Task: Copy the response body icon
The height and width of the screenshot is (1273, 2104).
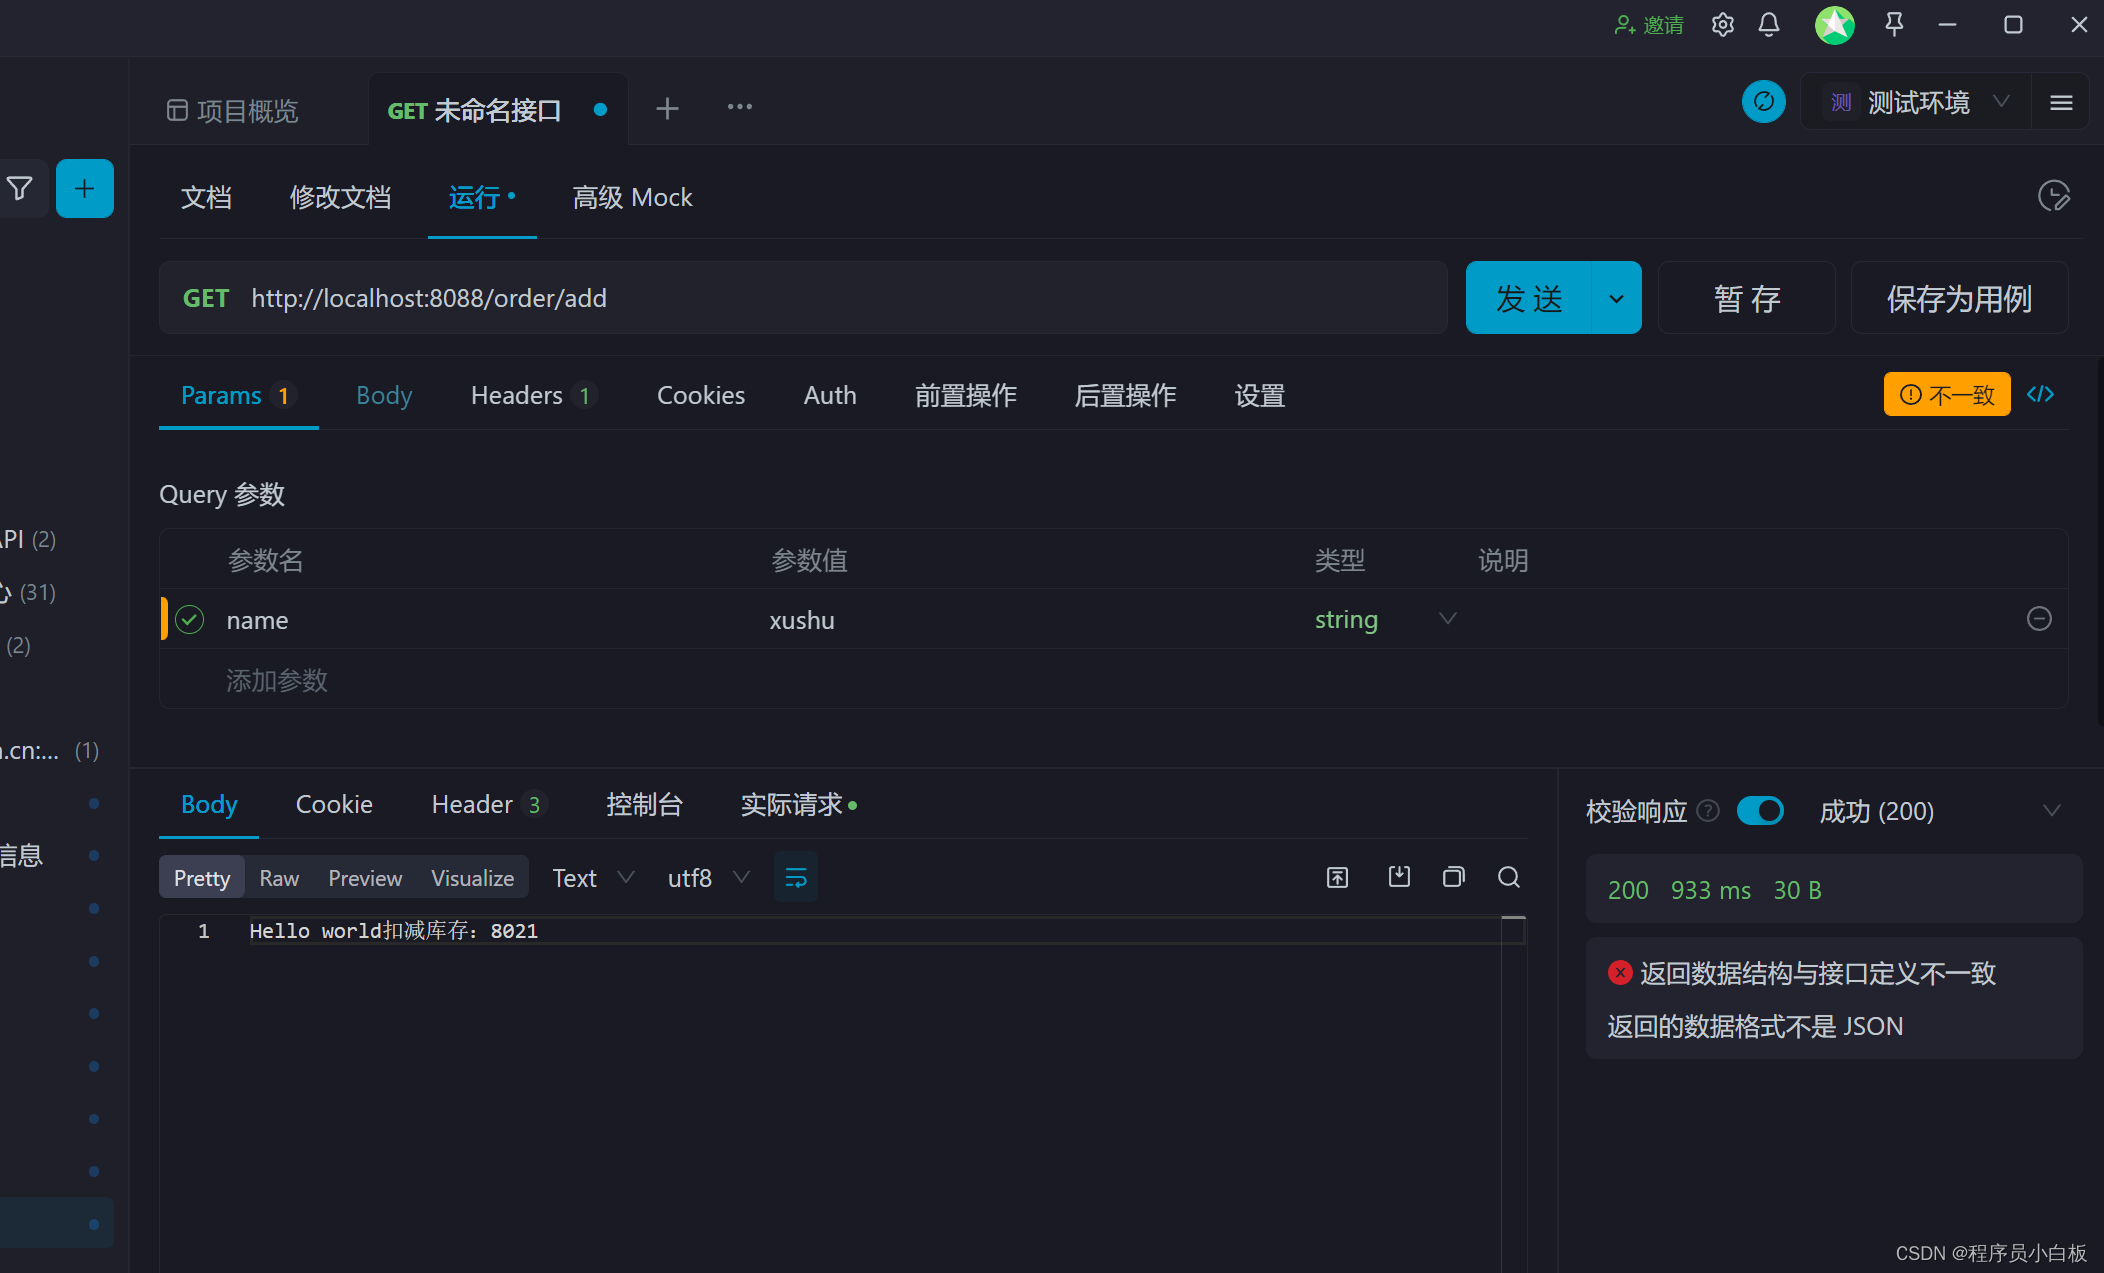Action: pos(1454,877)
